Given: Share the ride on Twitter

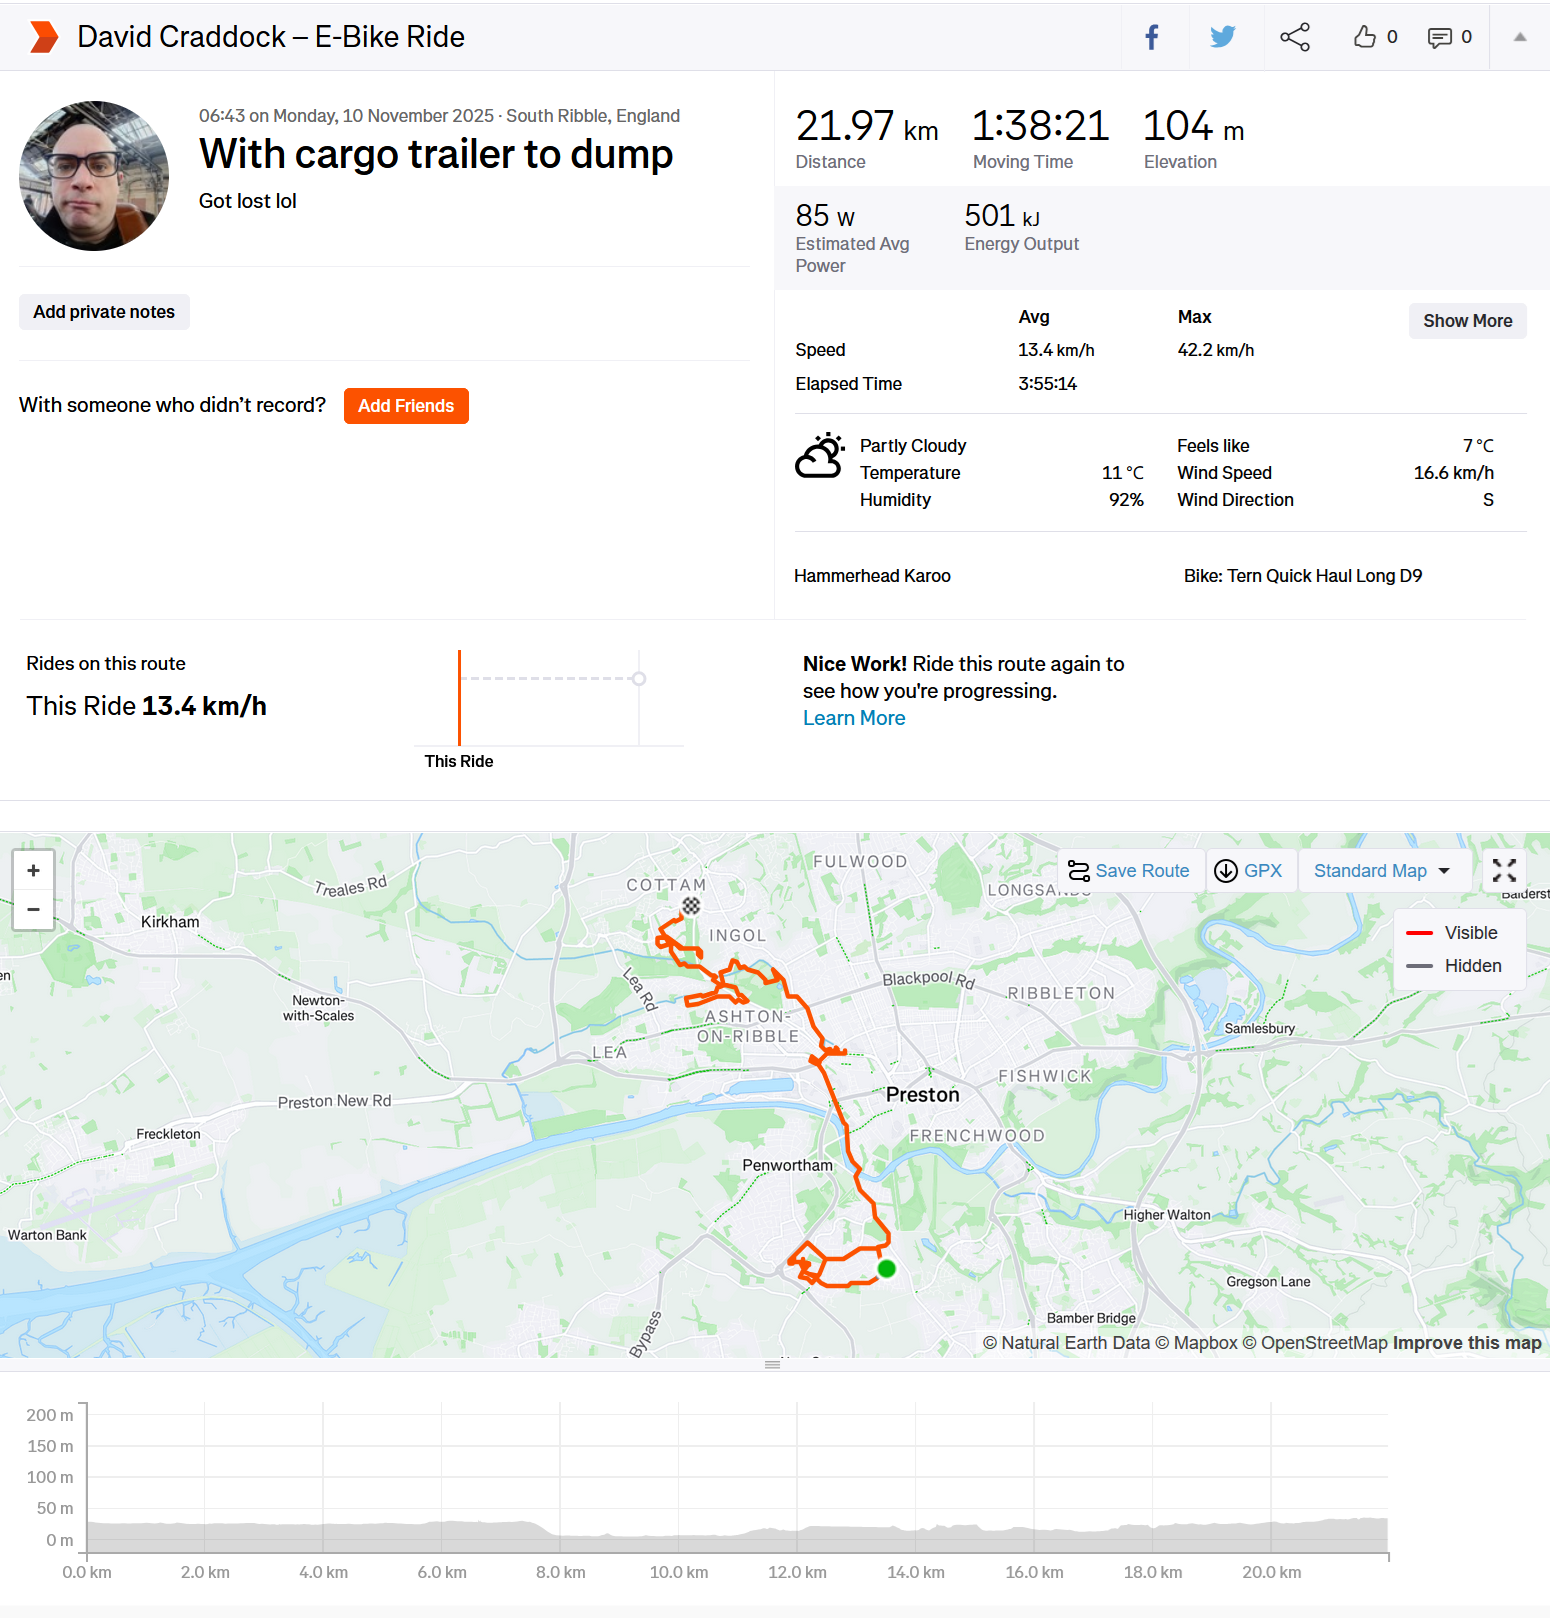Looking at the screenshot, I should pos(1222,37).
